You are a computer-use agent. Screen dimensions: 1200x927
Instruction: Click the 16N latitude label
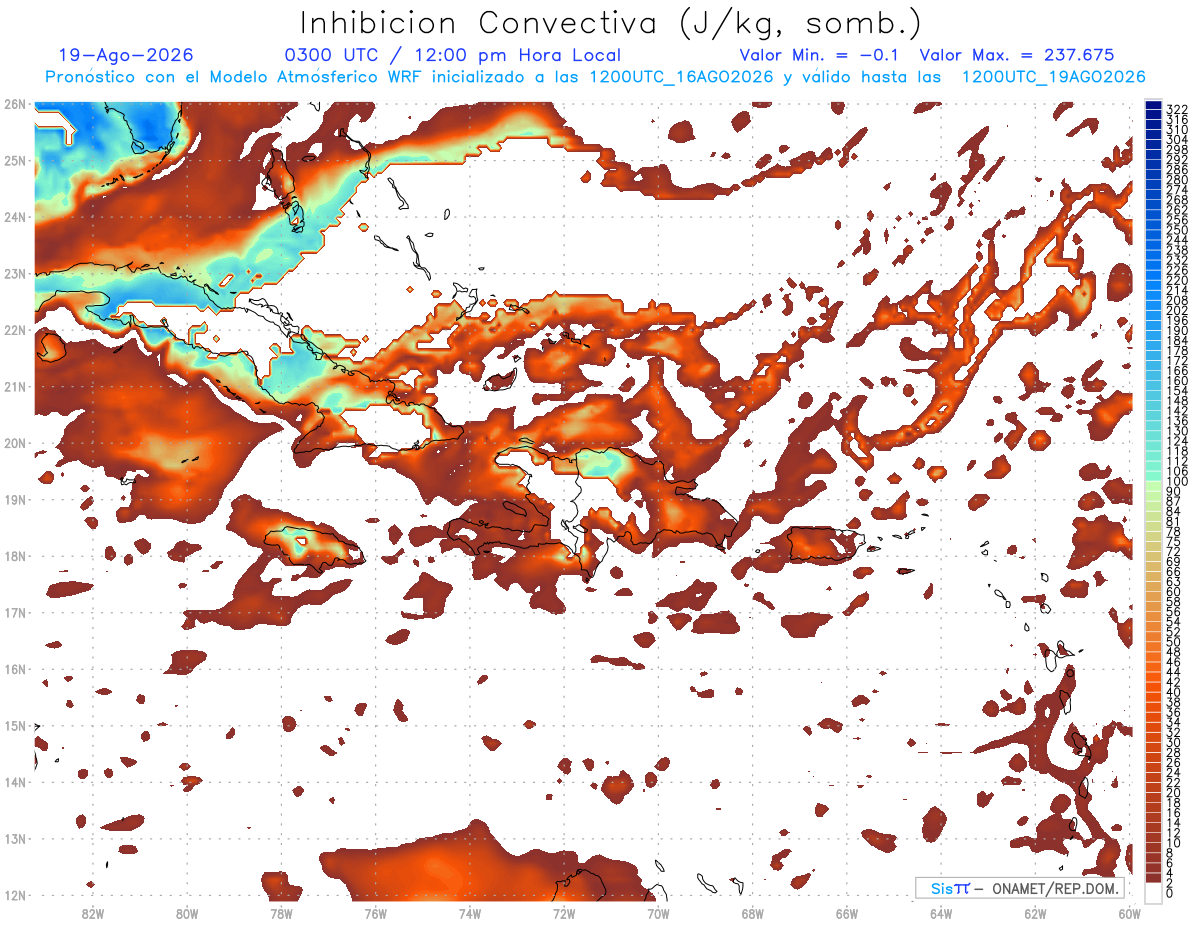pos(15,669)
